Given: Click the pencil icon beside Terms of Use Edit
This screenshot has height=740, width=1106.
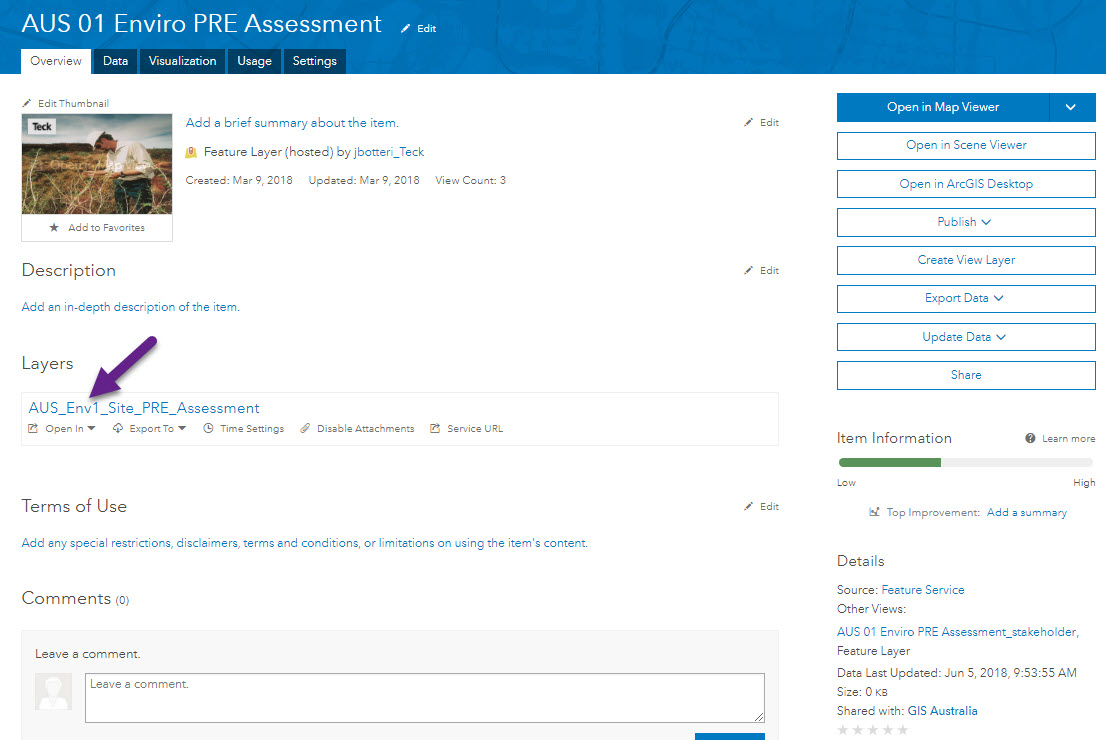Looking at the screenshot, I should (x=748, y=506).
